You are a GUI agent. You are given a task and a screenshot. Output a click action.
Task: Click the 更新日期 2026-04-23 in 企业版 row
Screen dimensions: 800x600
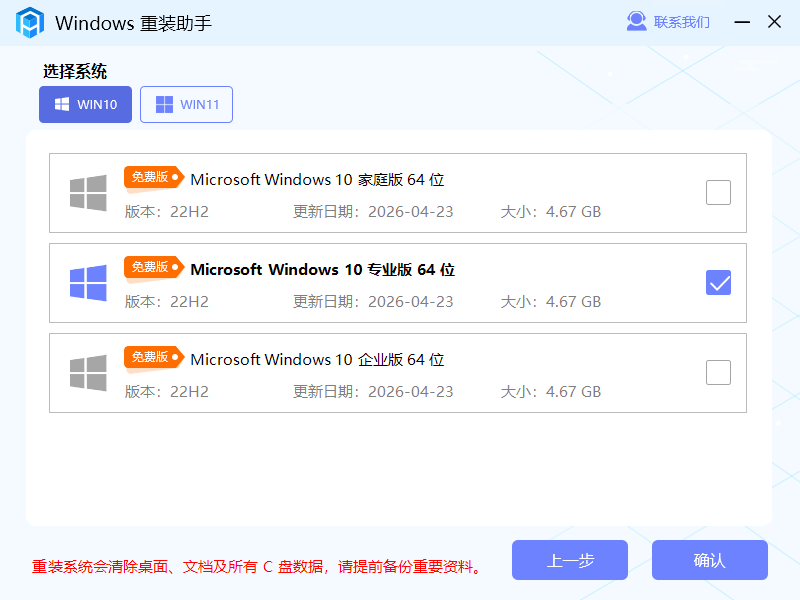(373, 392)
